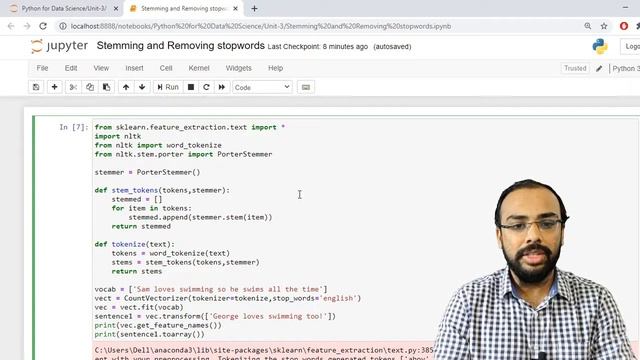Interrupt the kernel with stop icon

click(191, 87)
